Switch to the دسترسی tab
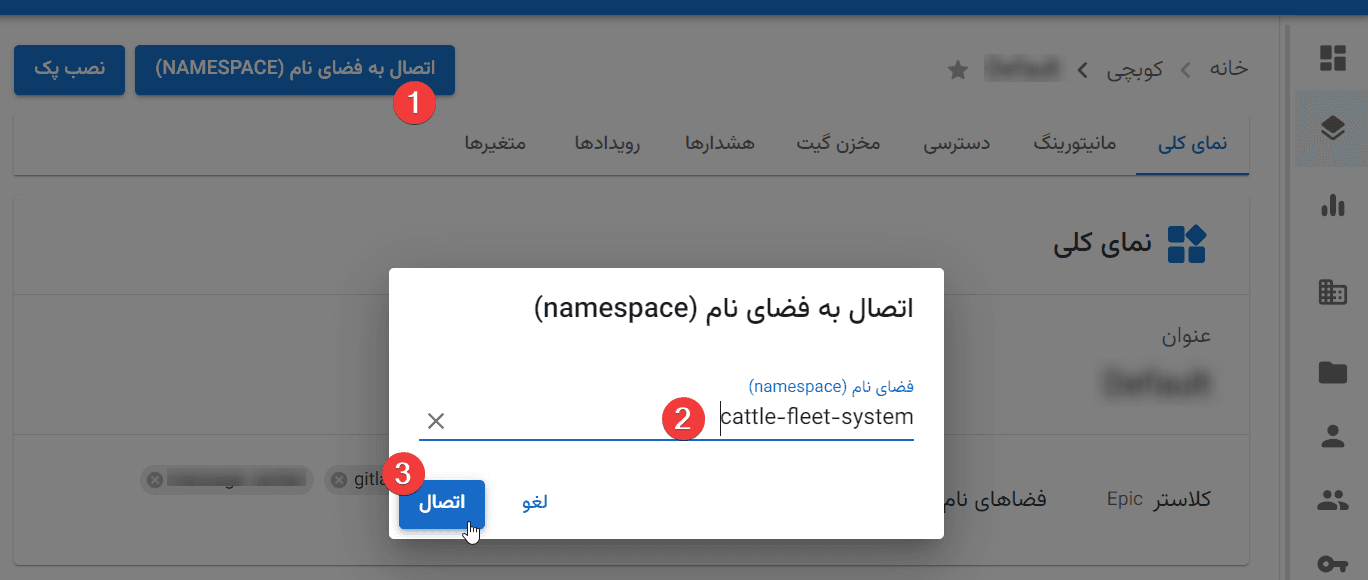Image resolution: width=1368 pixels, height=580 pixels. coord(956,144)
